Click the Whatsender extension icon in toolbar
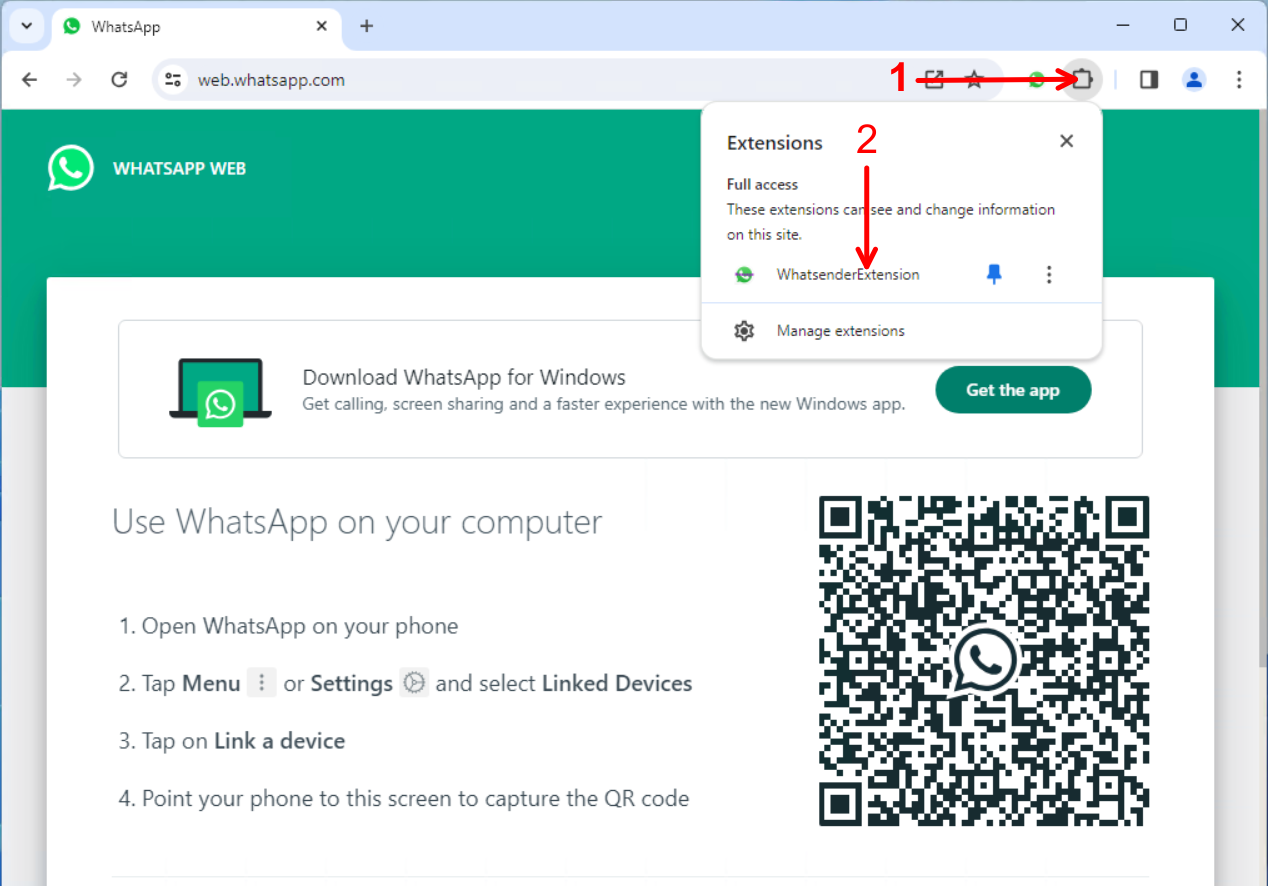Viewport: 1268px width, 886px height. pos(1038,80)
